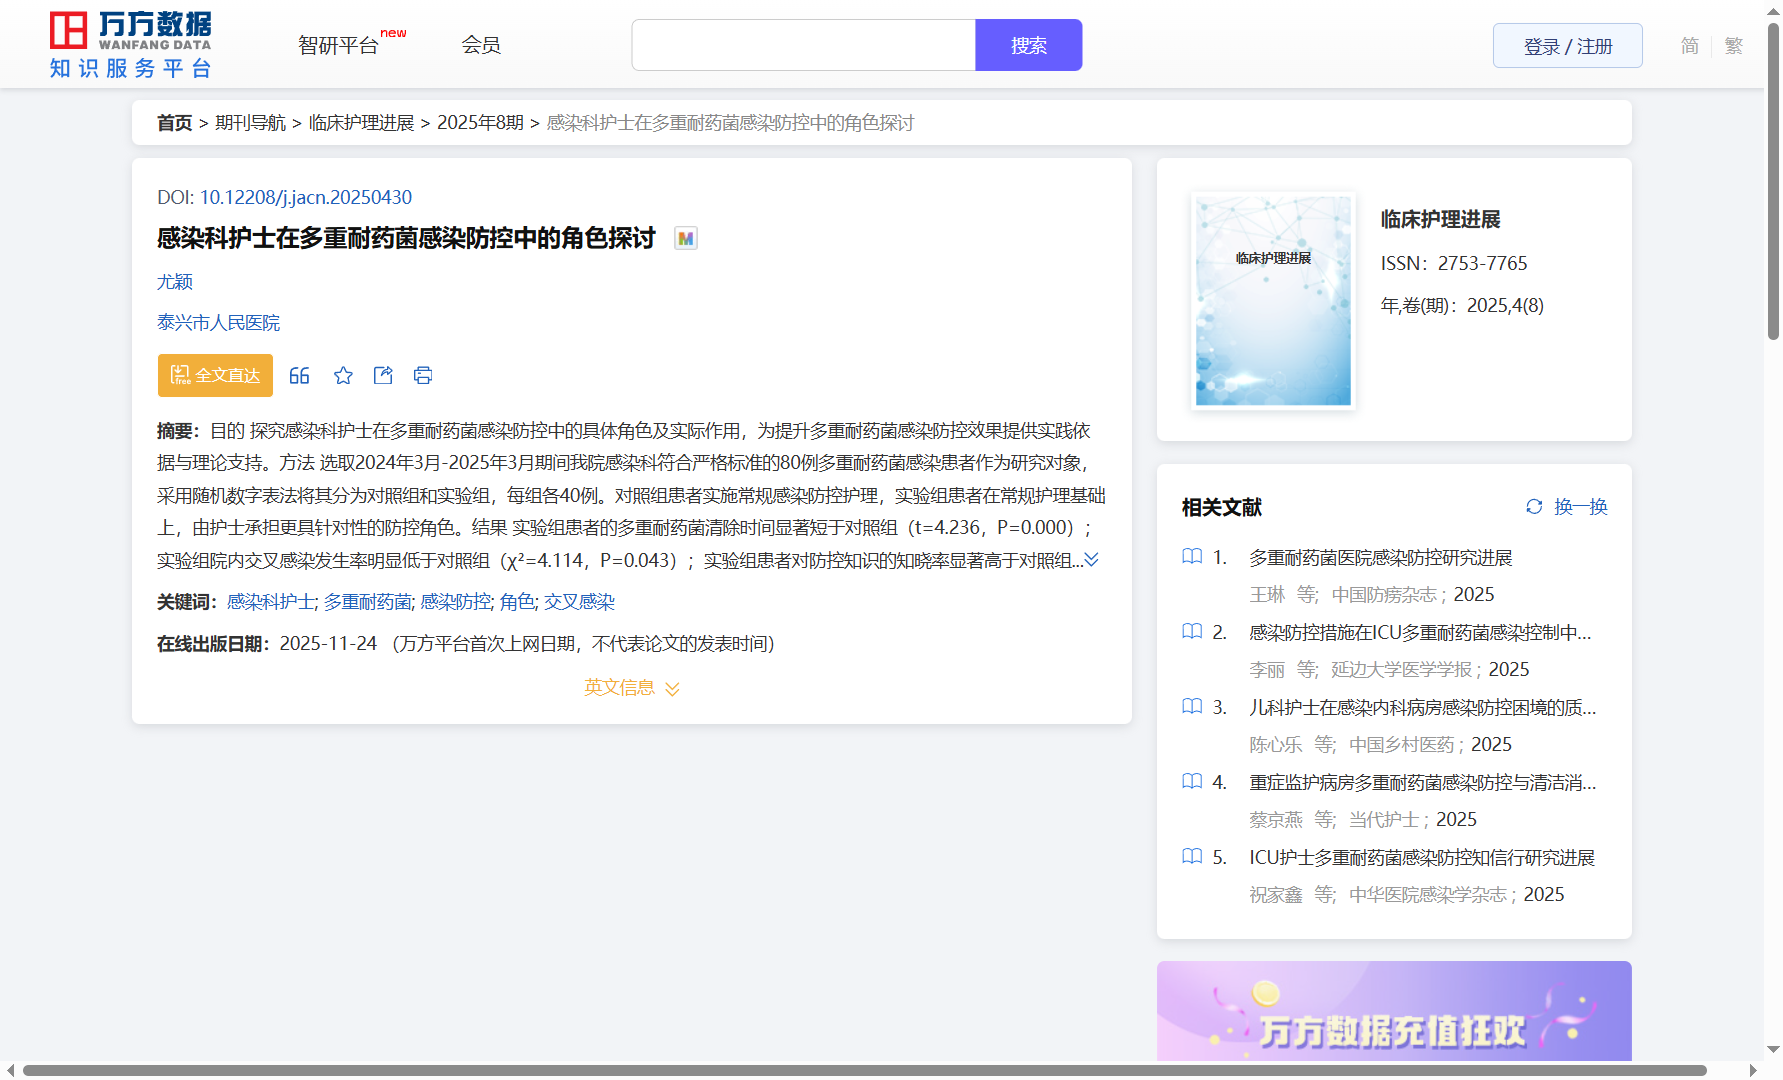Click book icon beside first related article
The width and height of the screenshot is (1783, 1080).
[1192, 557]
